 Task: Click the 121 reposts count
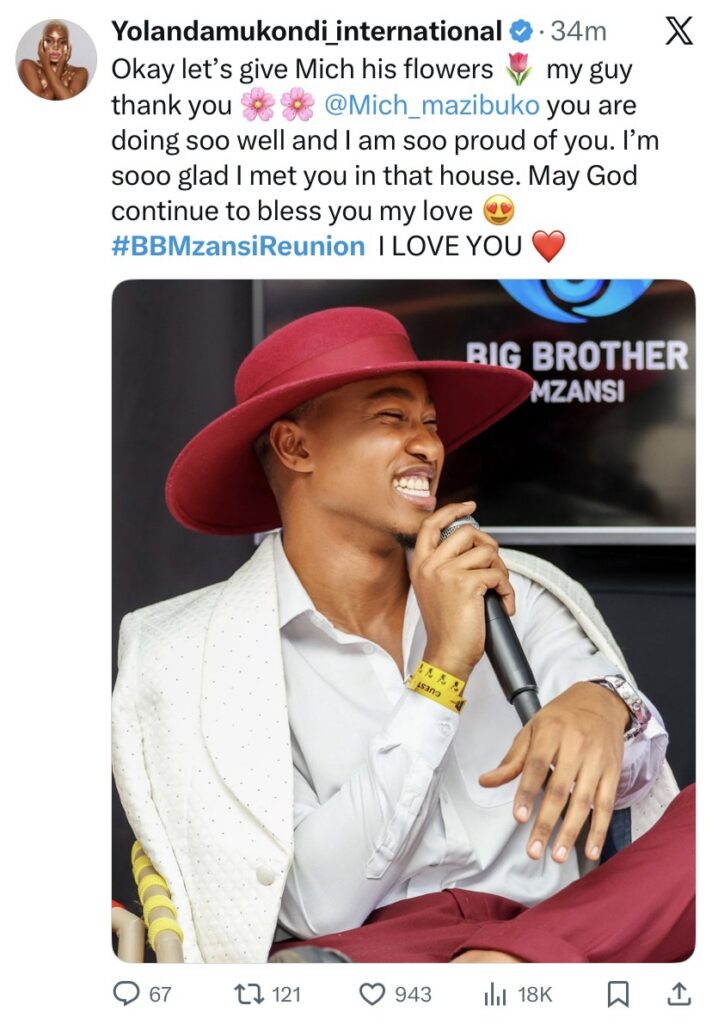[x=287, y=993]
